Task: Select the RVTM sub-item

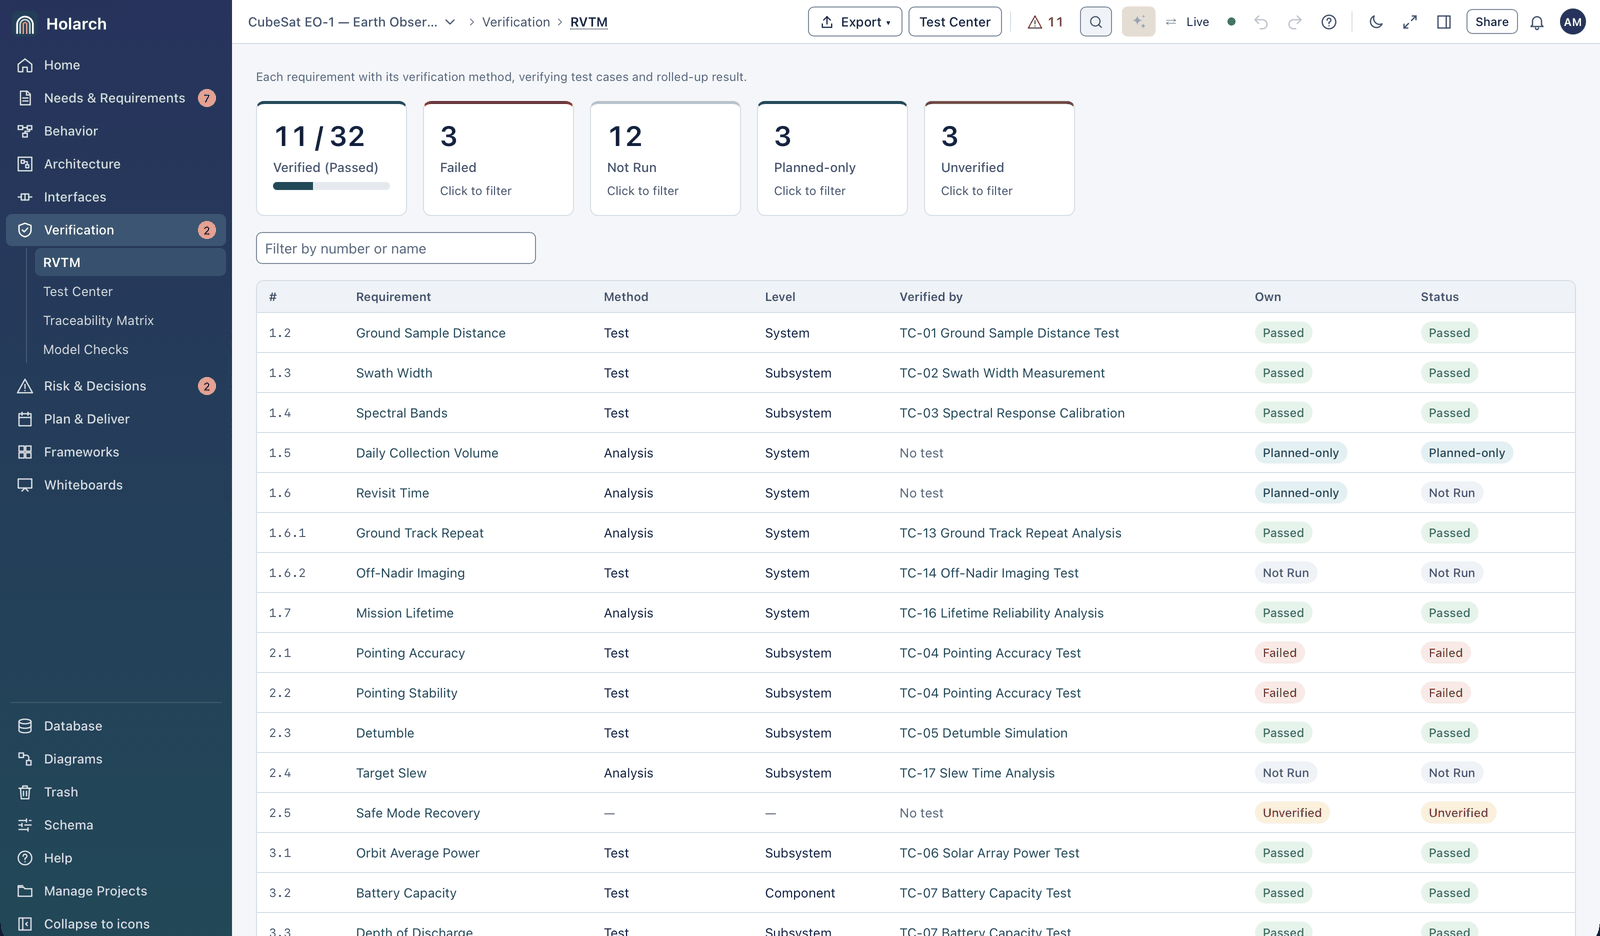Action: [130, 262]
